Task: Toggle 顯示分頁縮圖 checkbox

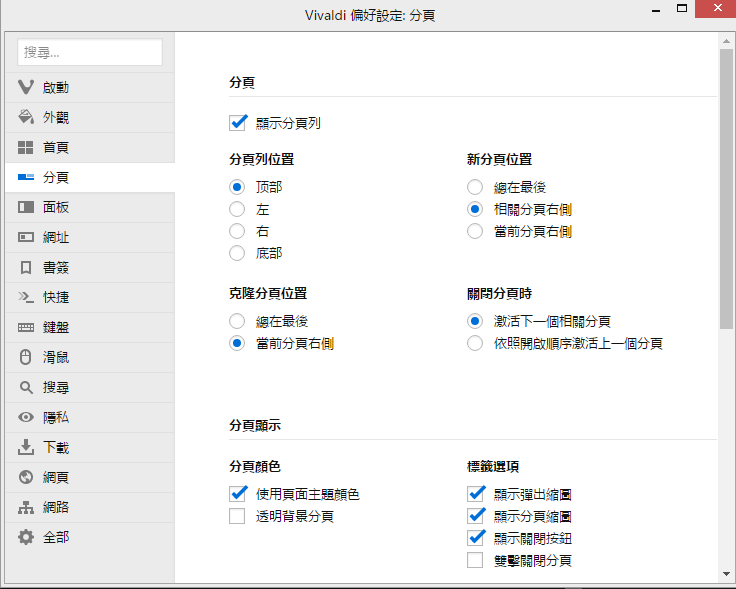Action: (x=475, y=516)
